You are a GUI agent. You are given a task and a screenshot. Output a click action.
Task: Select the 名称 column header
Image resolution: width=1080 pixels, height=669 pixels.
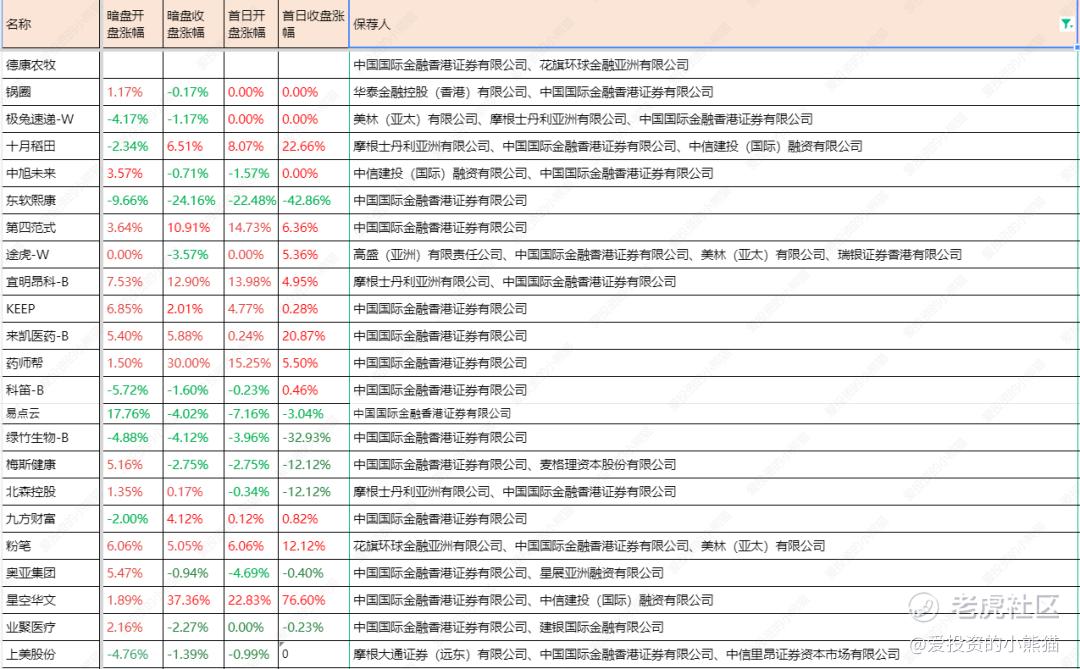pos(52,24)
